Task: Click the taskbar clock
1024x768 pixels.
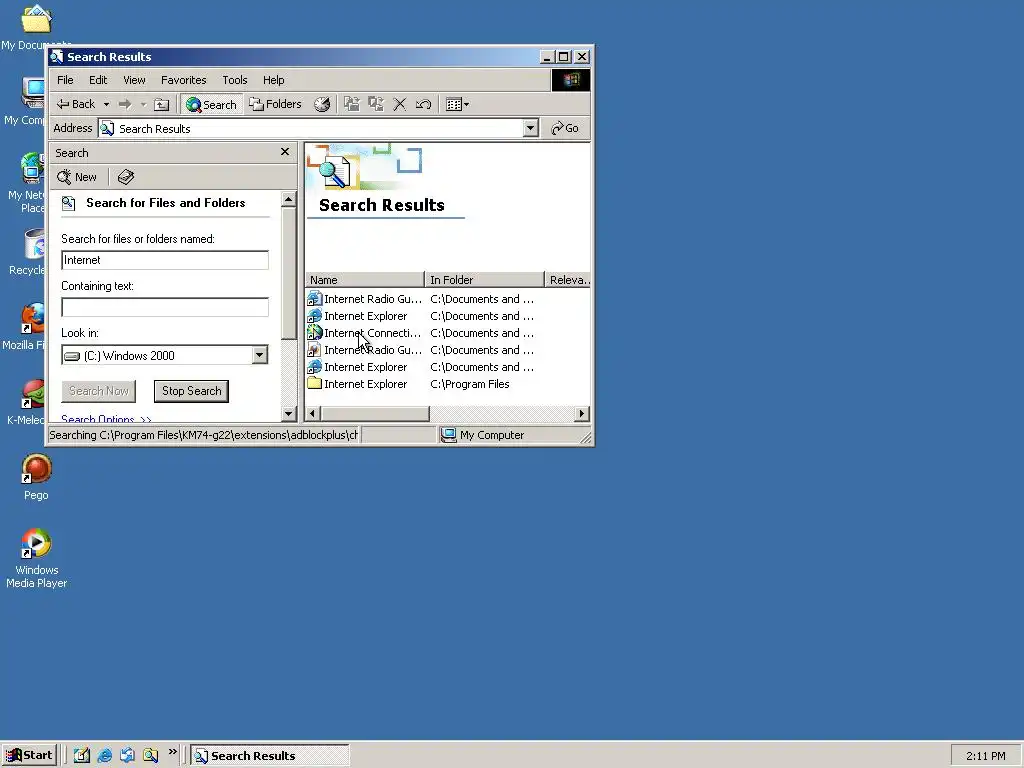Action: pyautogui.click(x=985, y=756)
